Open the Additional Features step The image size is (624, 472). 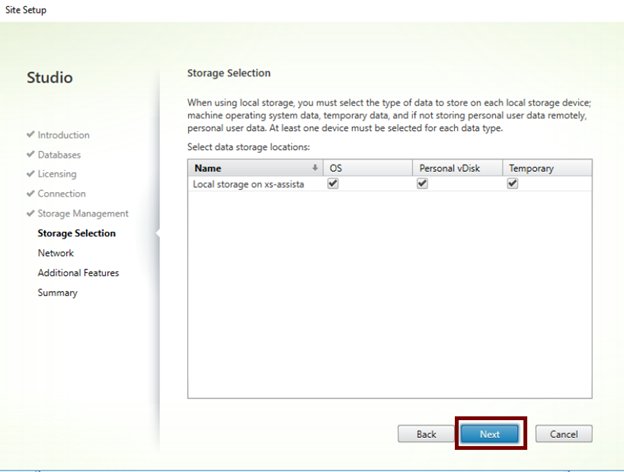(x=78, y=273)
